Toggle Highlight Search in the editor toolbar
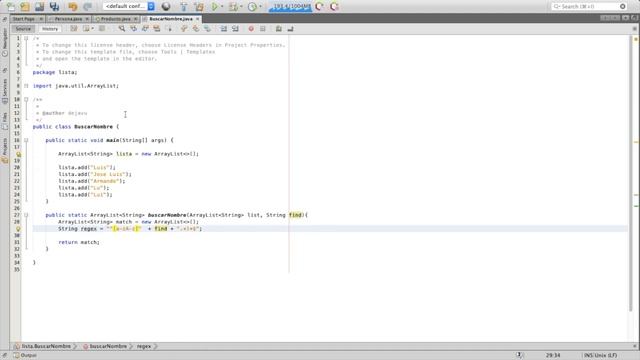640x360 pixels. click(157, 29)
